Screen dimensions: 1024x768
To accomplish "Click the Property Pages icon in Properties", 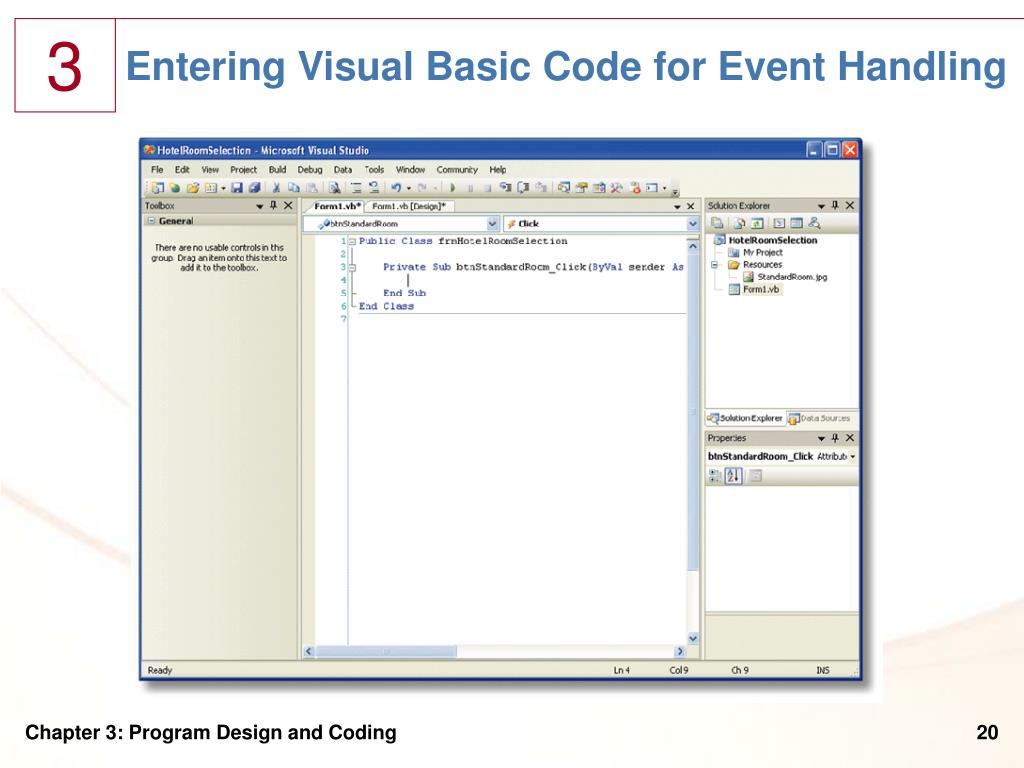I will (756, 476).
